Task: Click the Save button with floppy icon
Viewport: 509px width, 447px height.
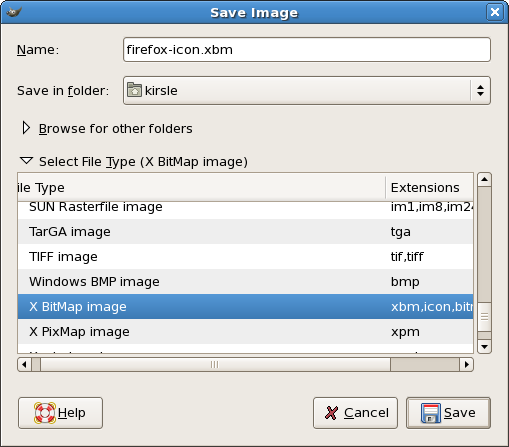Action: point(448,413)
